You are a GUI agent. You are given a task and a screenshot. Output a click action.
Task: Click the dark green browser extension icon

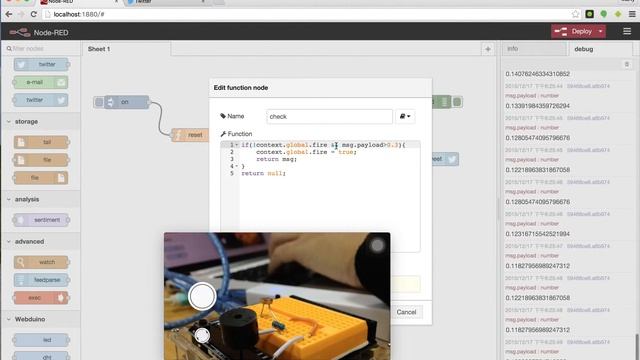pyautogui.click(x=589, y=14)
